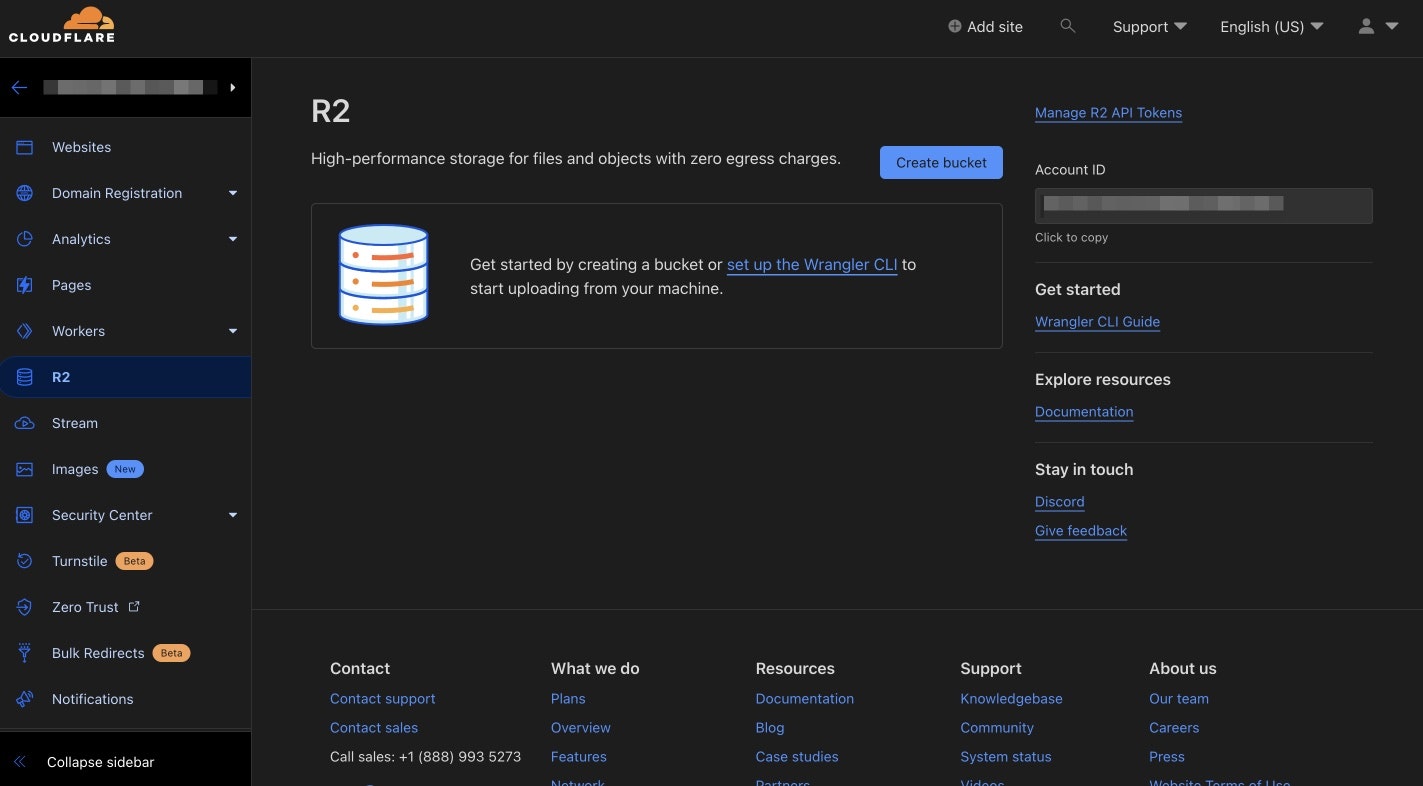Viewport: 1423px width, 786px height.
Task: Click the R2 database icon in sidebar
Action: pos(25,377)
